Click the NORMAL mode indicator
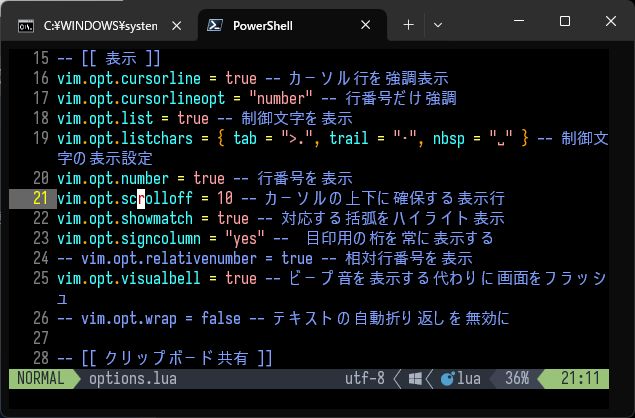Screen dimensions: 635x418 pyautogui.click(x=40, y=379)
